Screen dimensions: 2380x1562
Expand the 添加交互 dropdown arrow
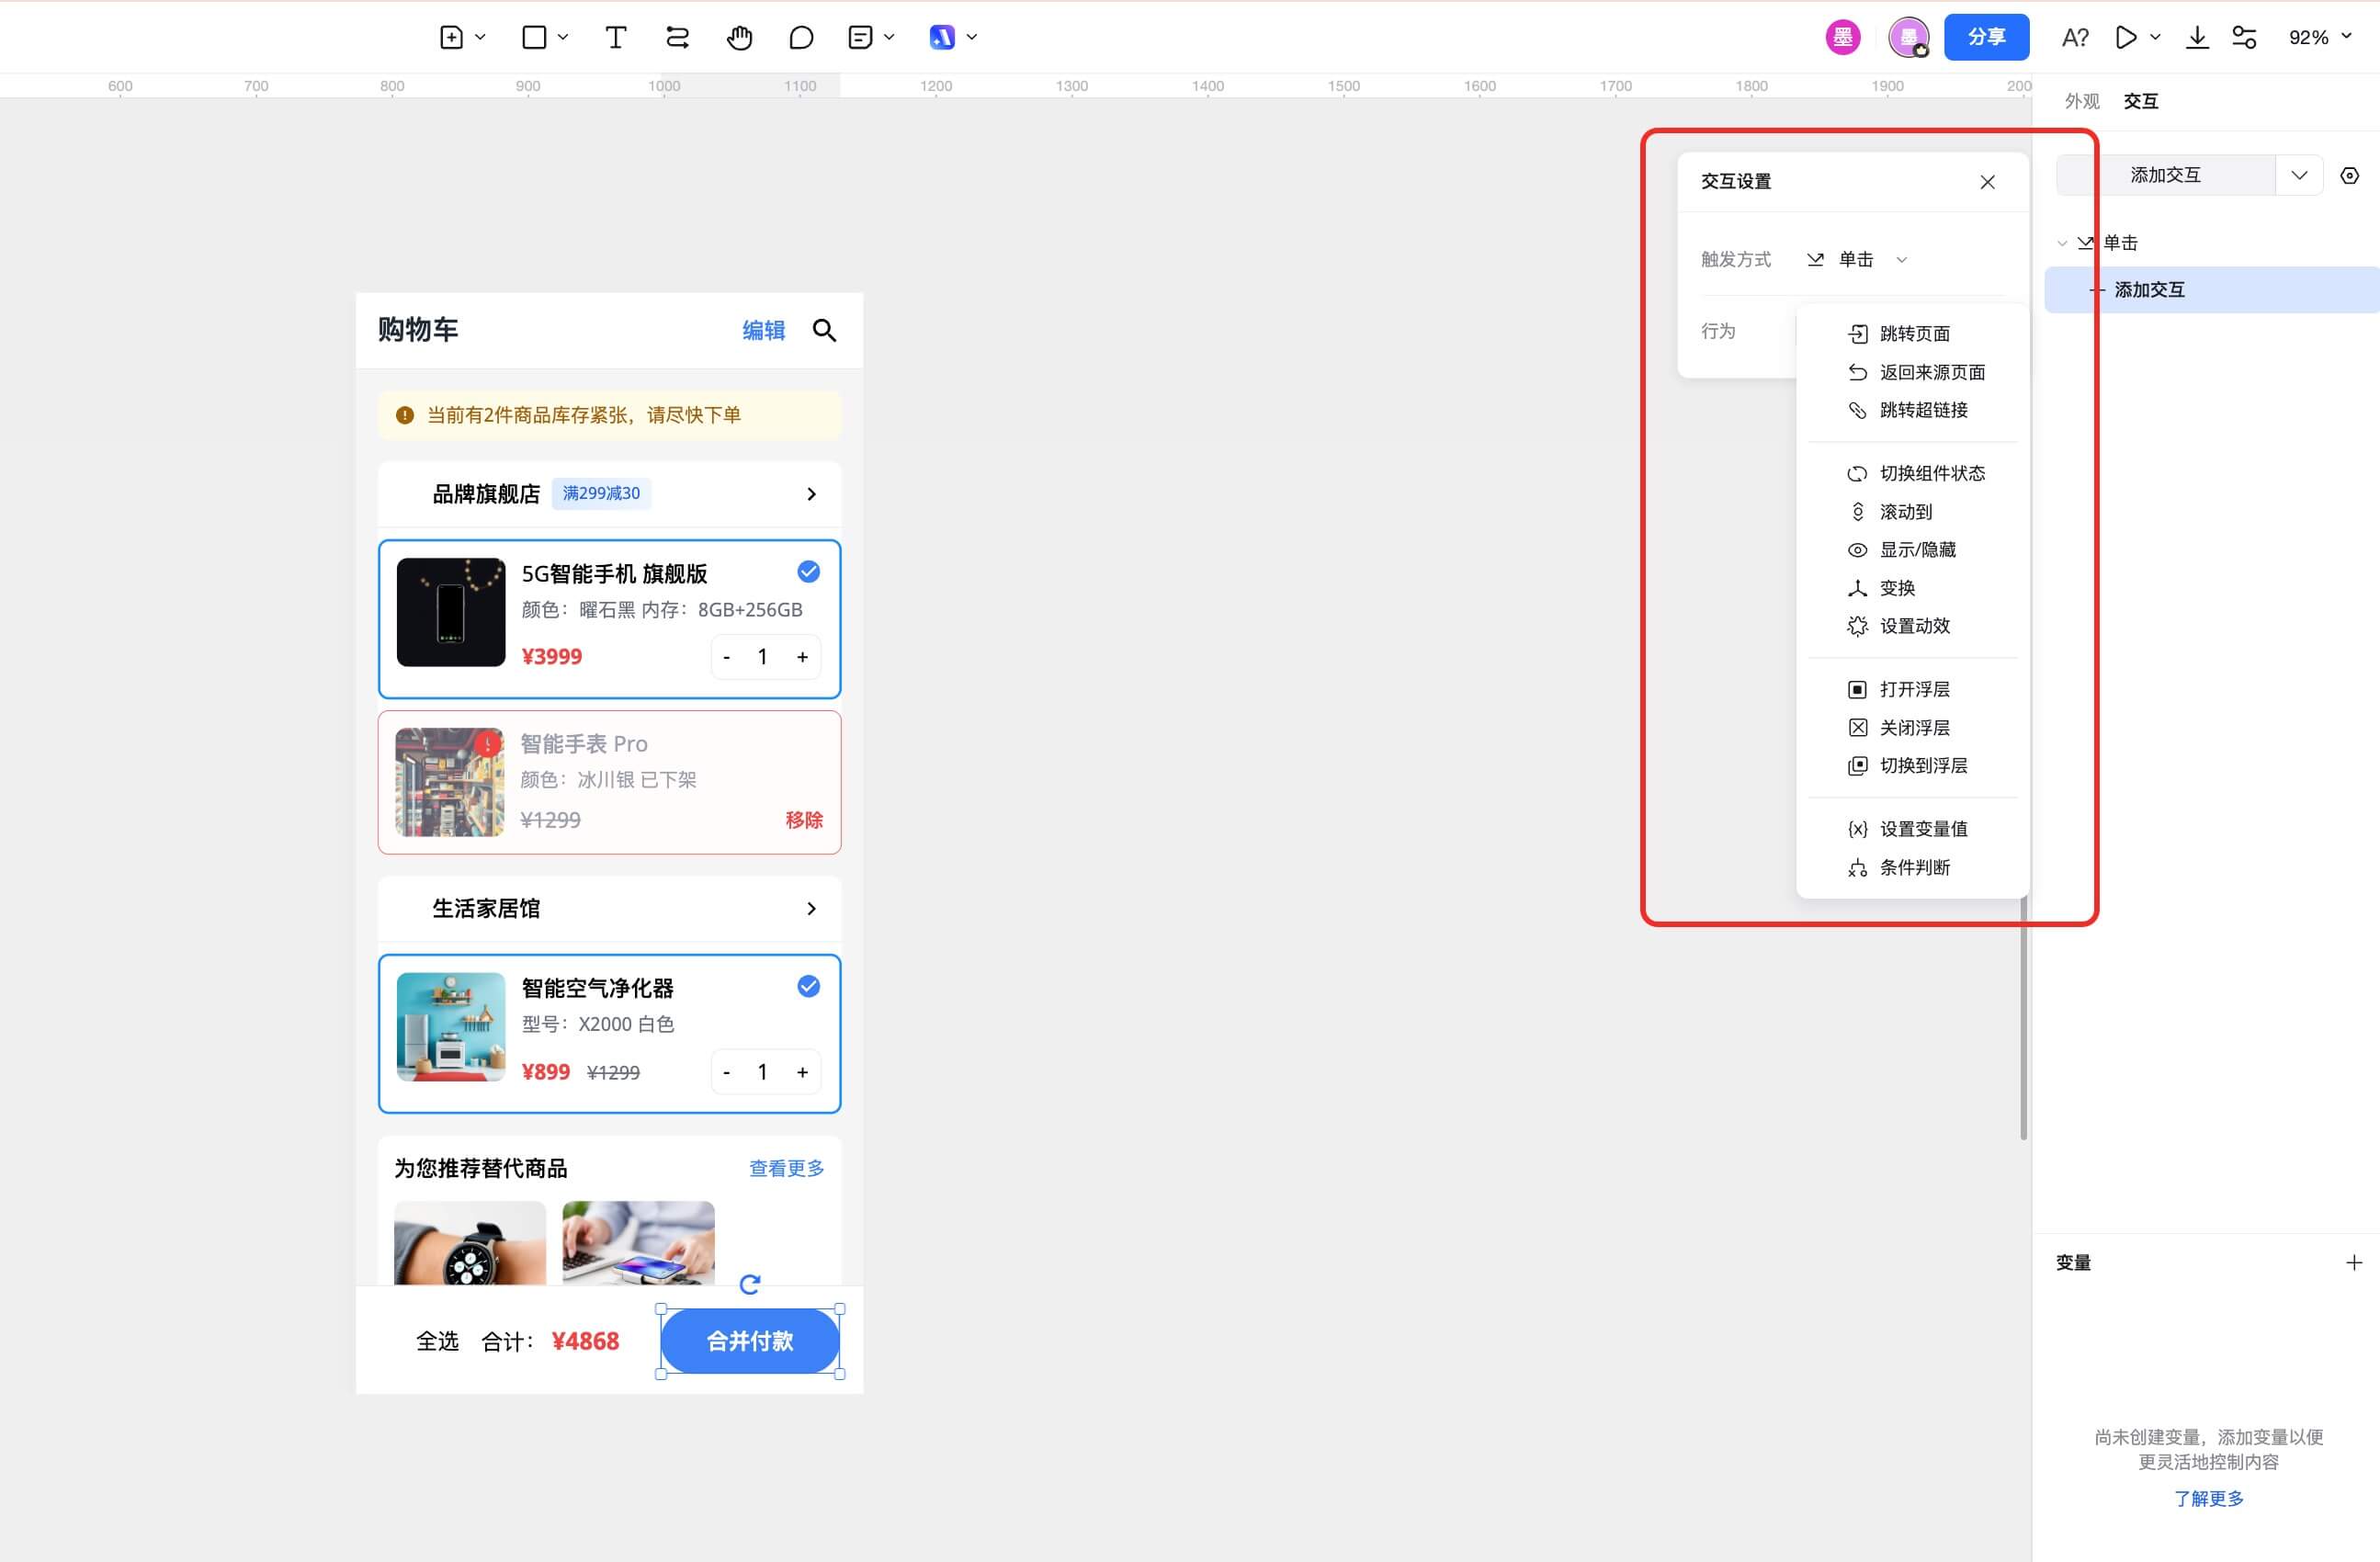(2299, 176)
